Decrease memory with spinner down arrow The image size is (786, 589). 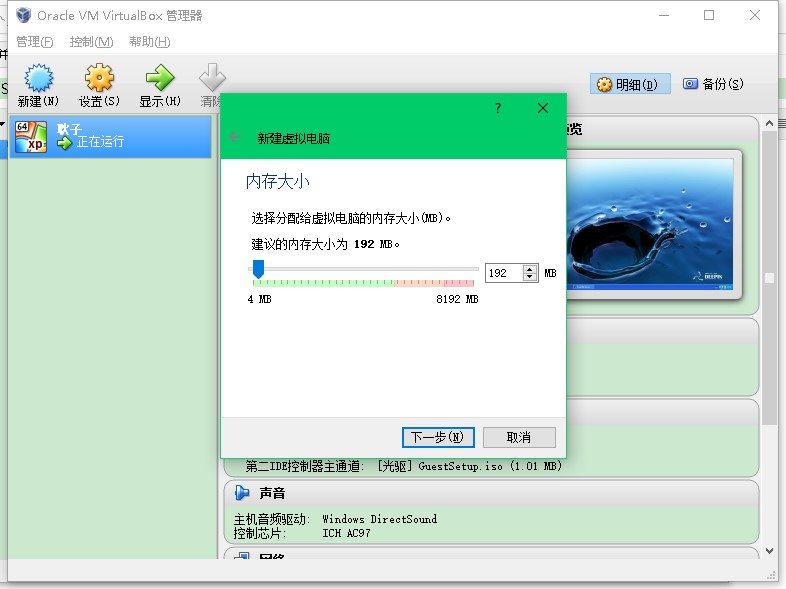click(530, 277)
